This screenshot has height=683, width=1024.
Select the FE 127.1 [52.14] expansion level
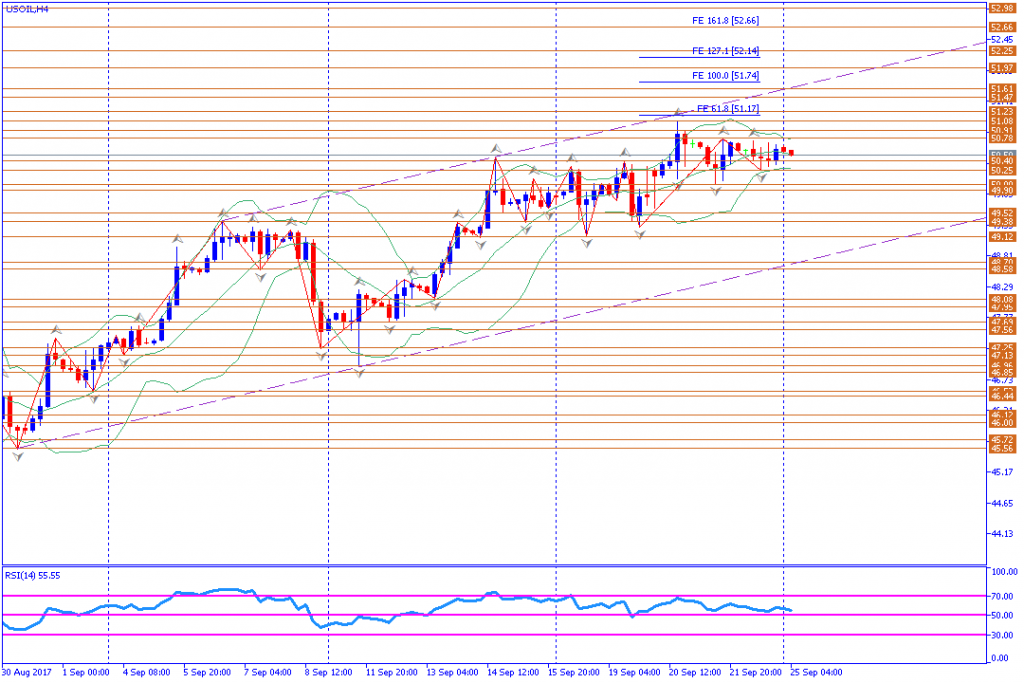click(x=725, y=51)
